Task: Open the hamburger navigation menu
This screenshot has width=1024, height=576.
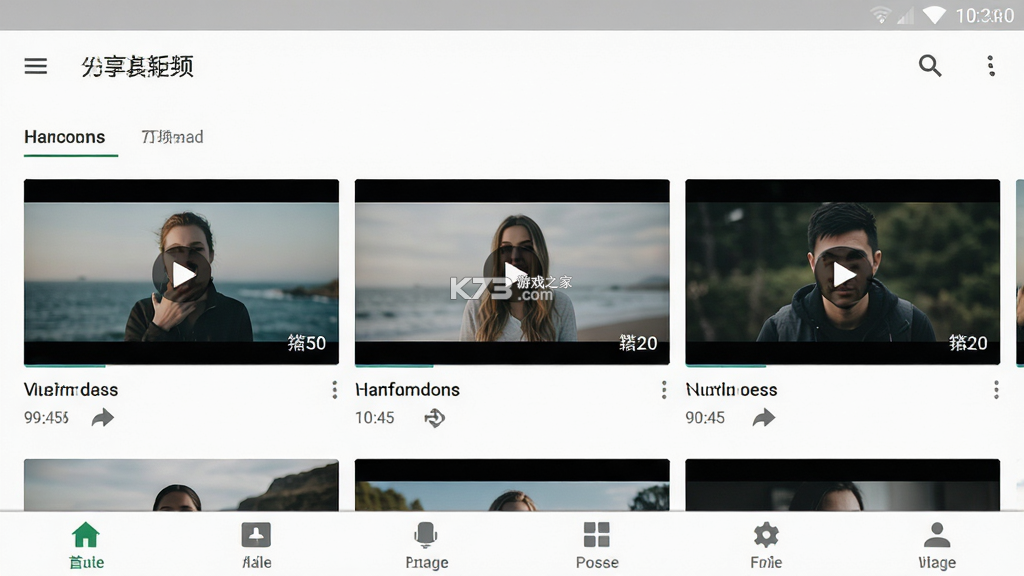Action: 36,66
